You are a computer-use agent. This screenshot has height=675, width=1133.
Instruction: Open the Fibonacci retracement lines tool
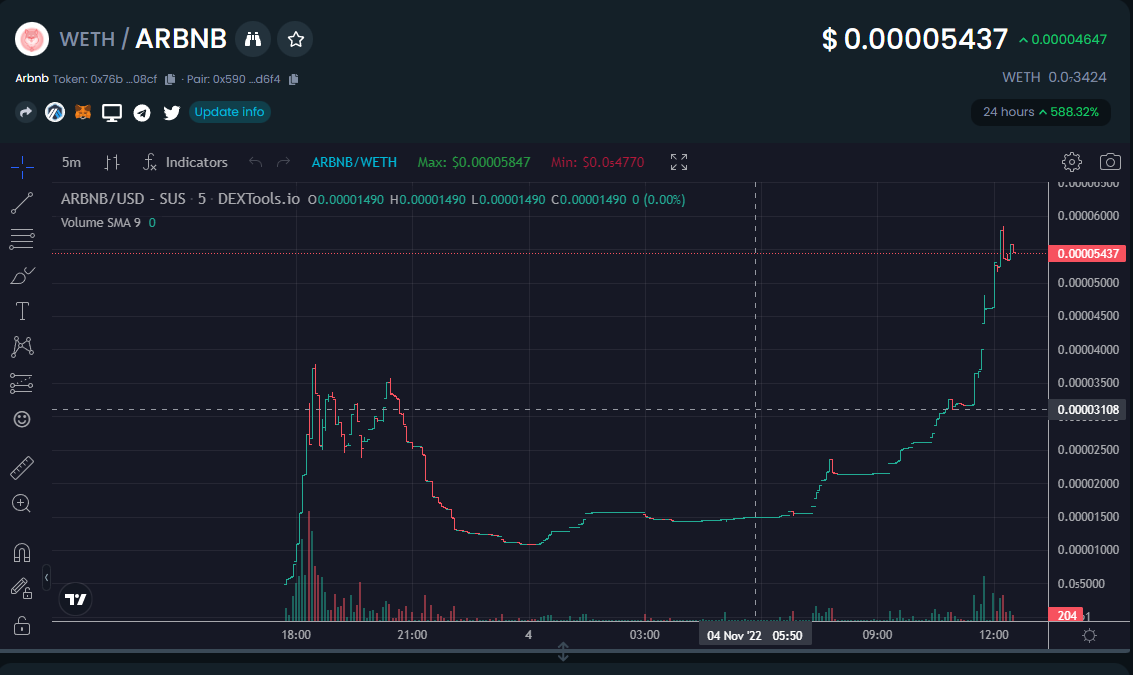pyautogui.click(x=22, y=239)
